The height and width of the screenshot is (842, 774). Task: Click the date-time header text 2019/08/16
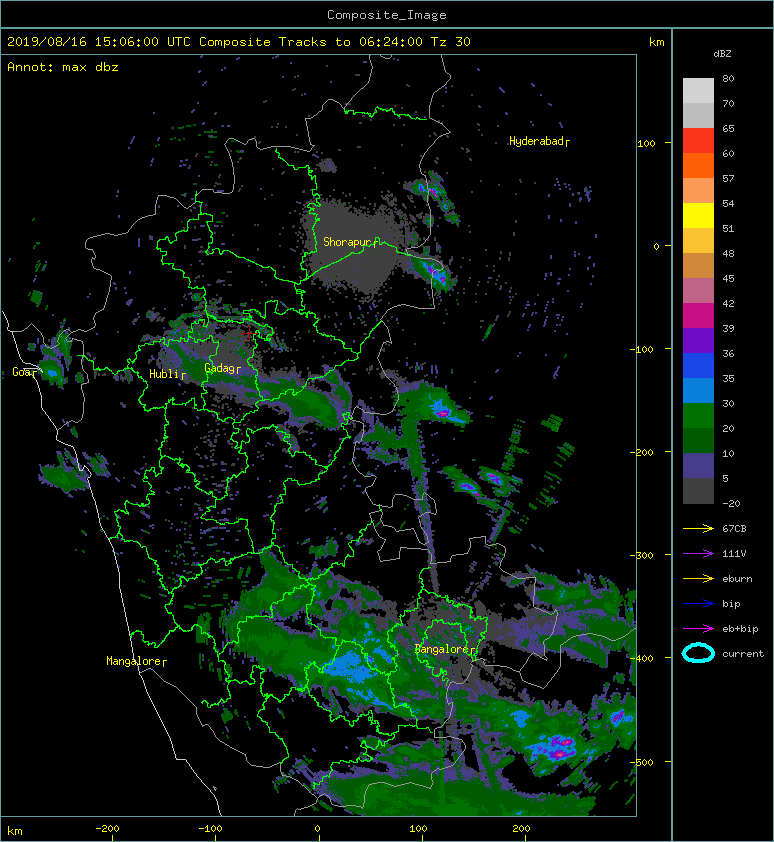coord(46,42)
